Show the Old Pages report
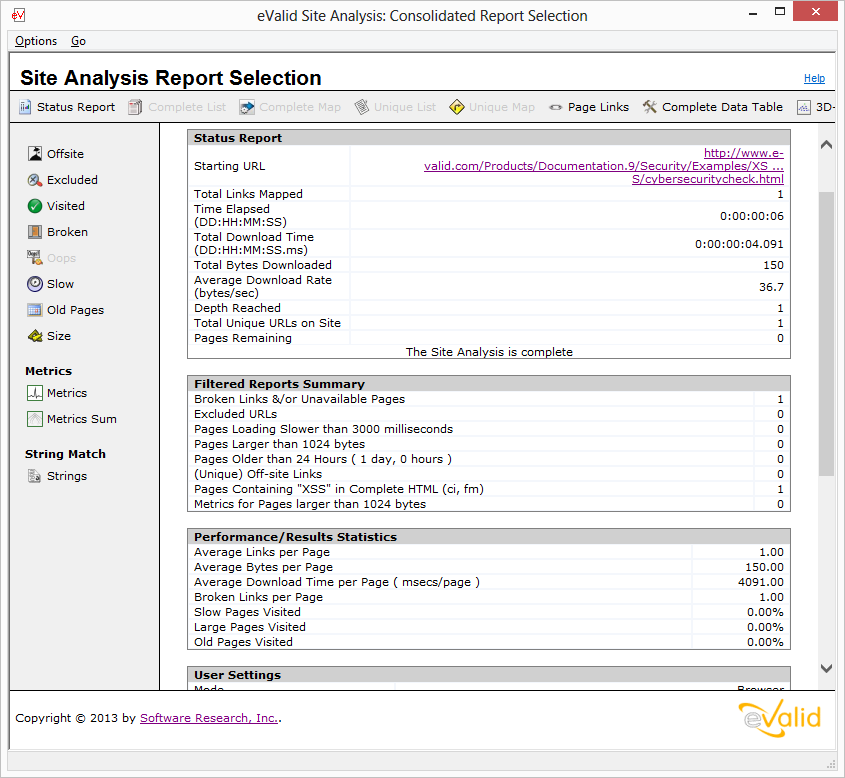The image size is (845, 778). click(75, 310)
